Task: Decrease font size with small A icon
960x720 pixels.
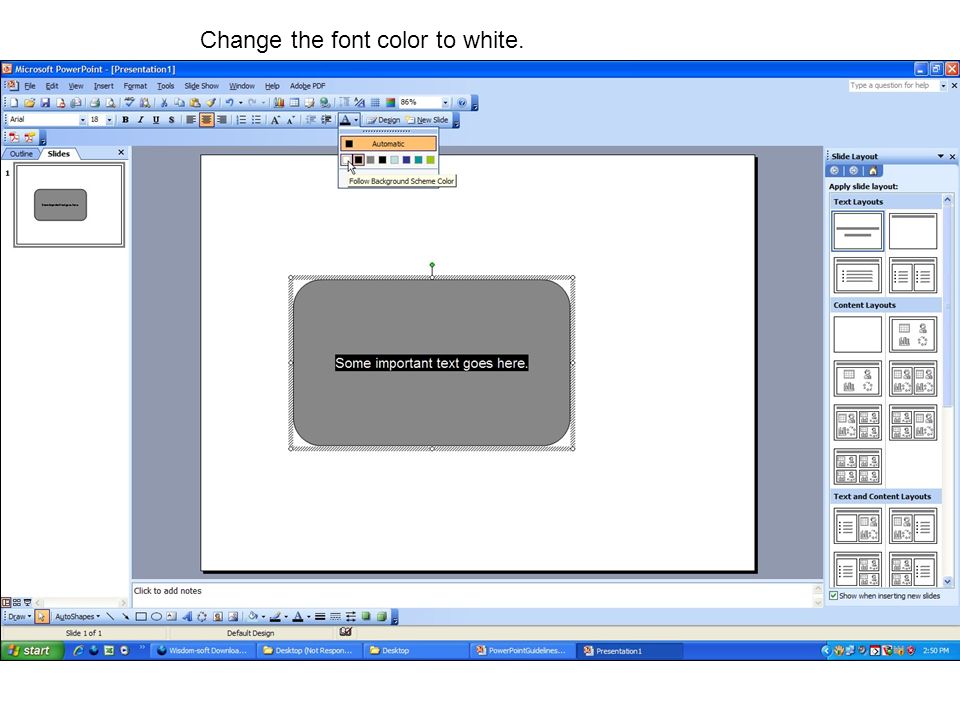Action: point(291,120)
